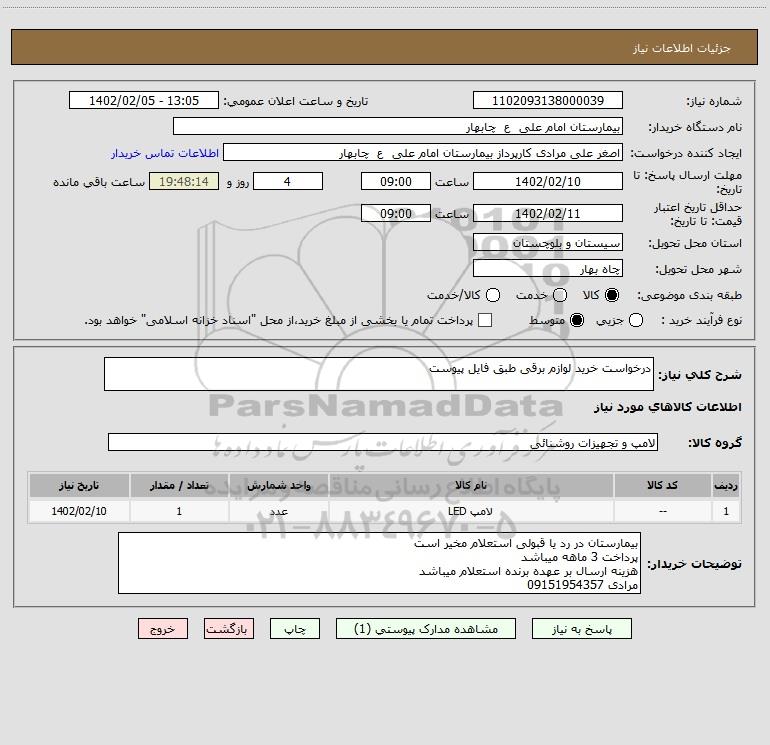Click the province field سیستان و بلوچستان
The width and height of the screenshot is (770, 745).
[548, 242]
